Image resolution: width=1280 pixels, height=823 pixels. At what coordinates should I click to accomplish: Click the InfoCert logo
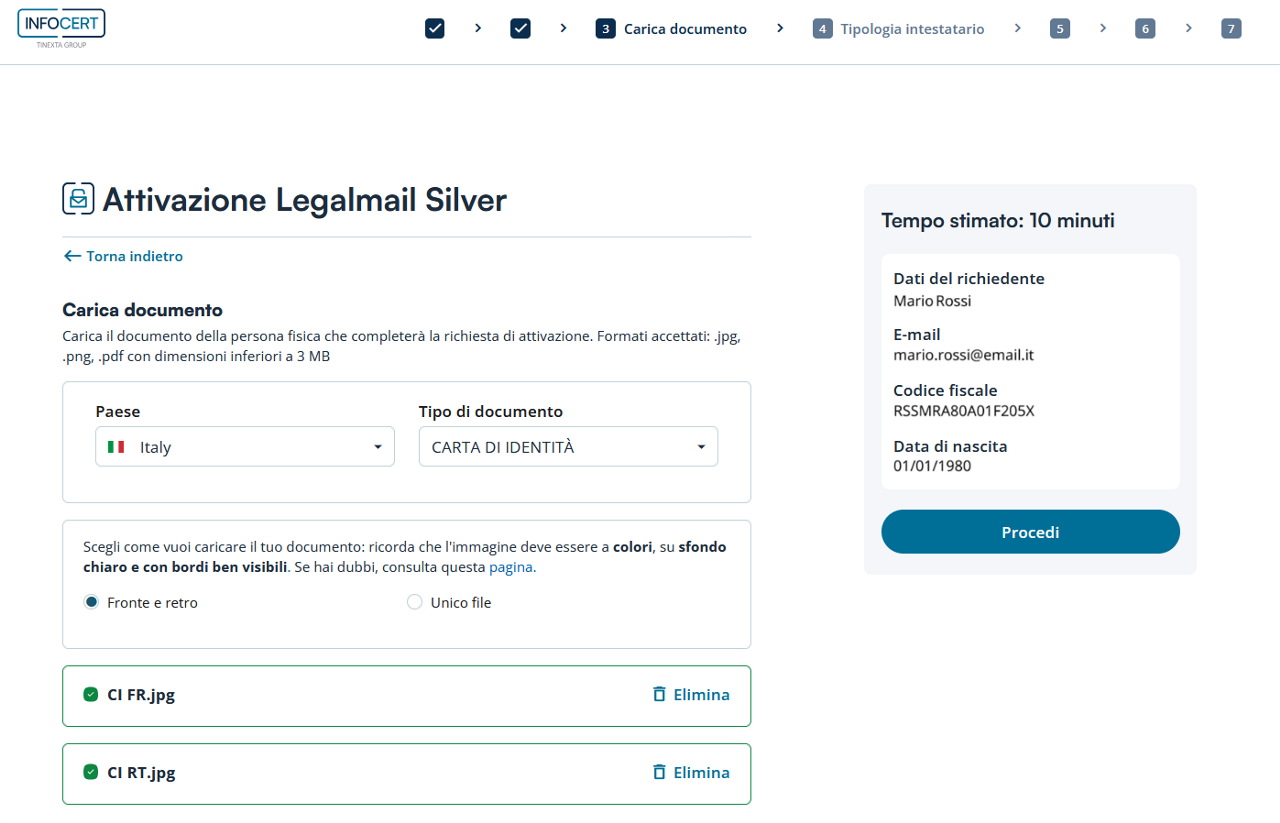tap(61, 27)
